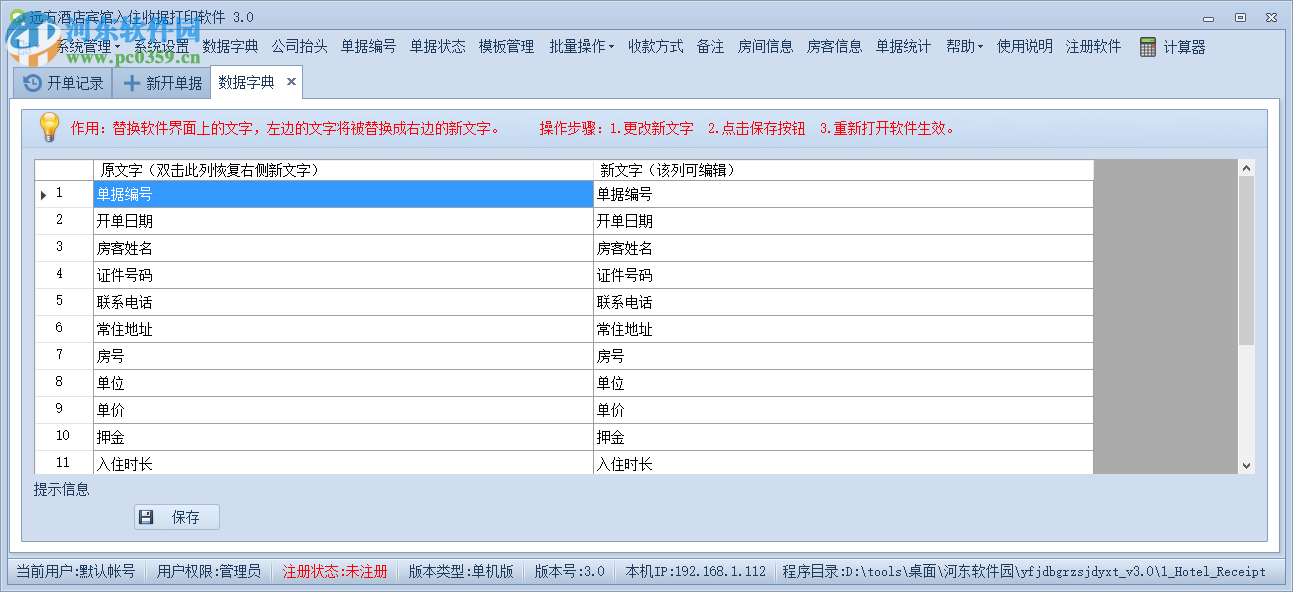Minimize the application window
The width and height of the screenshot is (1293, 592).
[x=1208, y=17]
